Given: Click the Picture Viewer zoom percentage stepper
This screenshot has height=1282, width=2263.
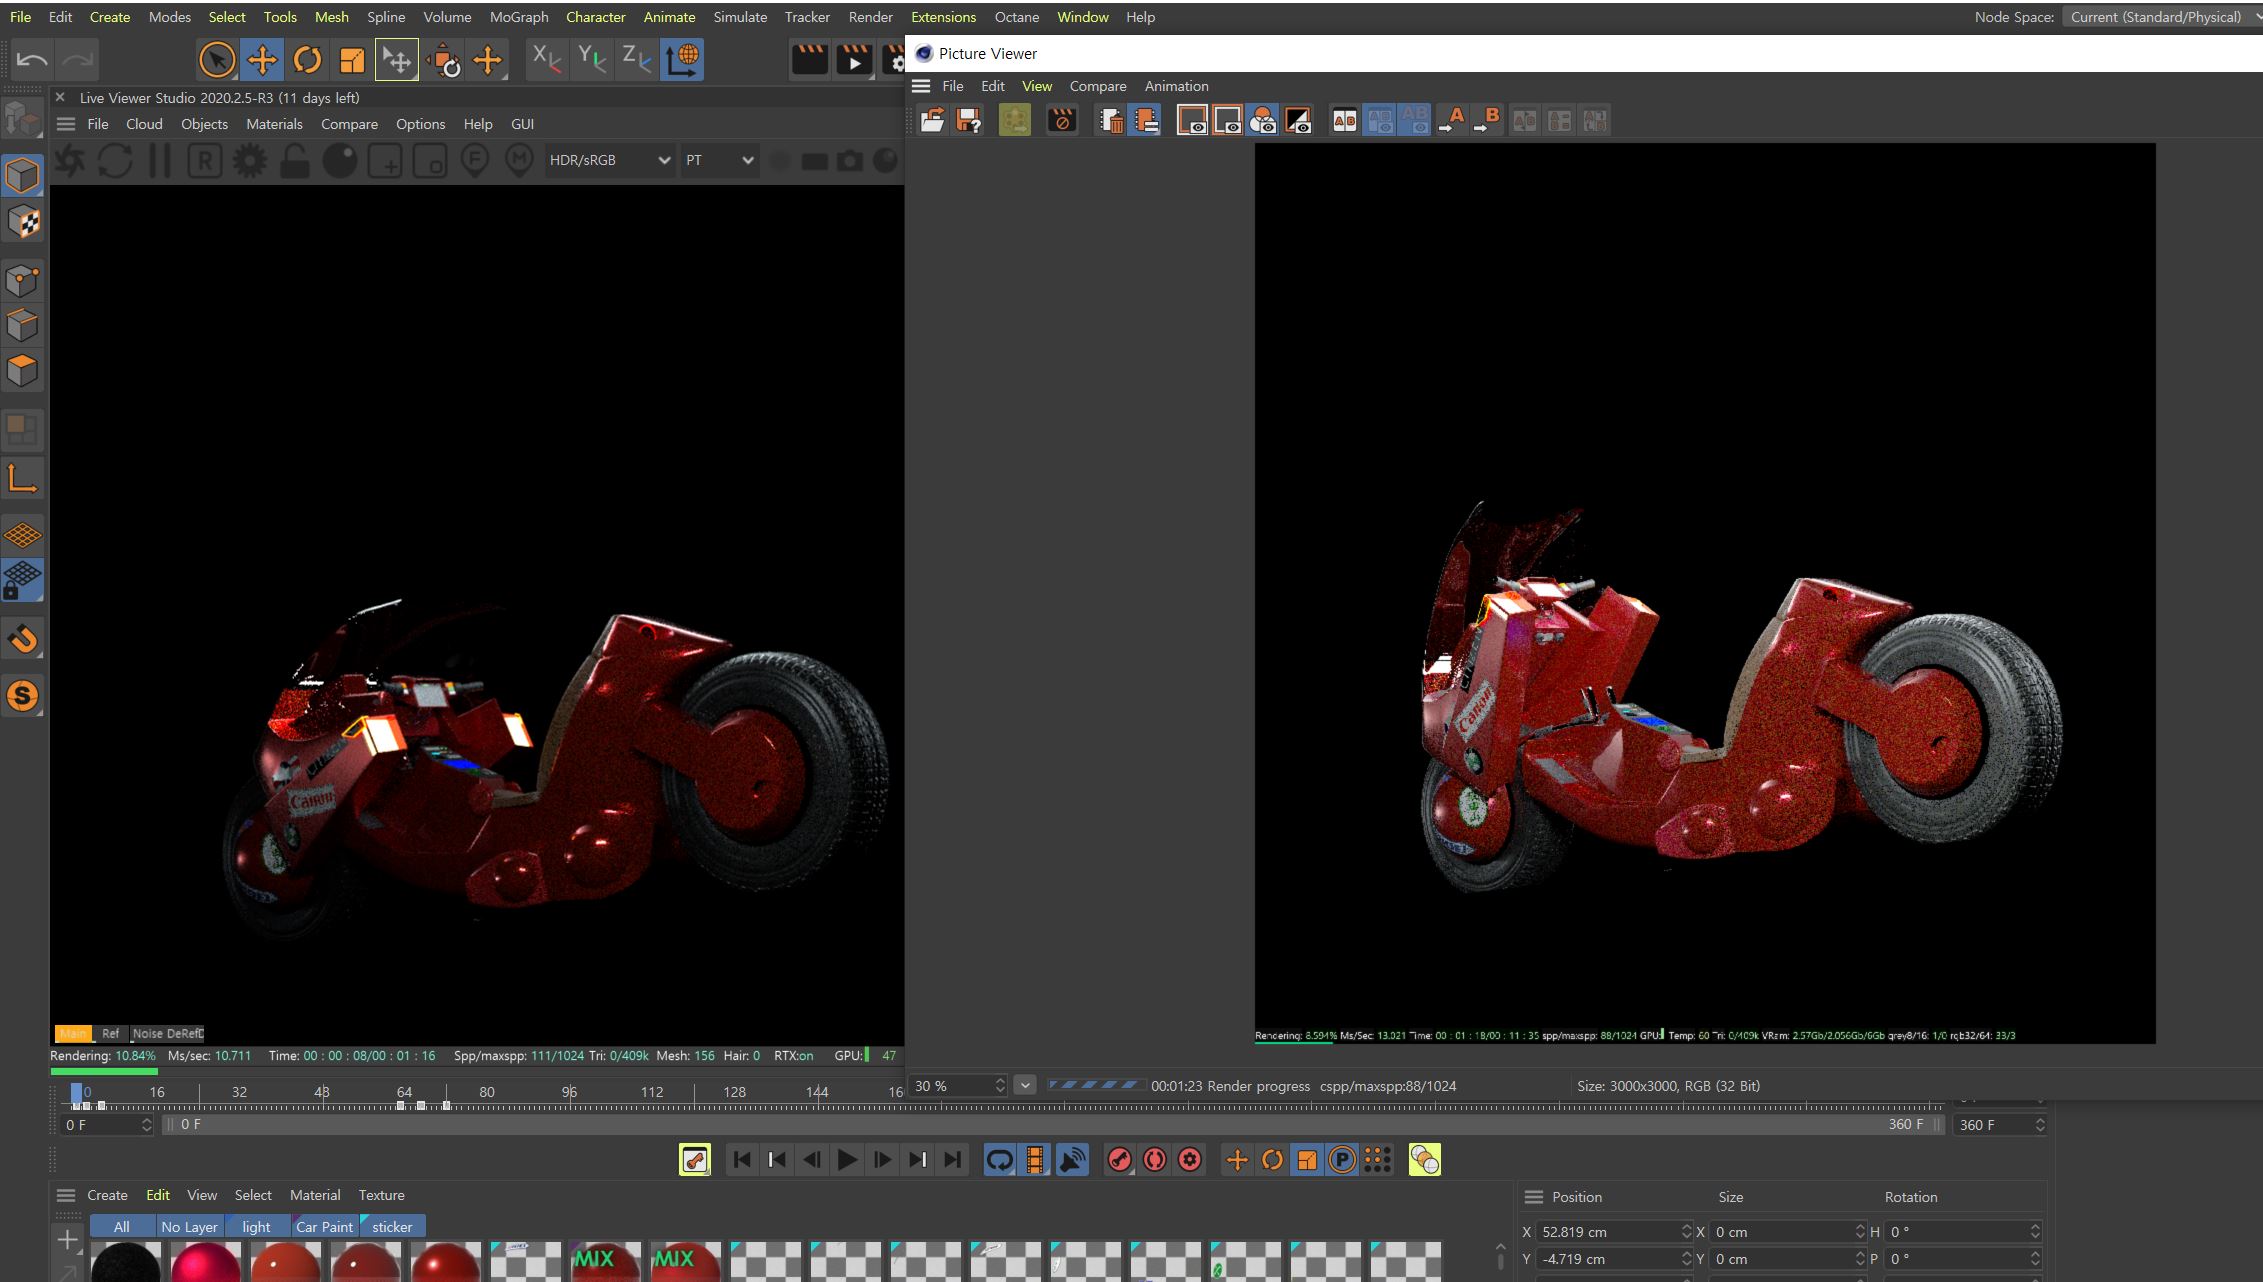Looking at the screenshot, I should point(999,1085).
